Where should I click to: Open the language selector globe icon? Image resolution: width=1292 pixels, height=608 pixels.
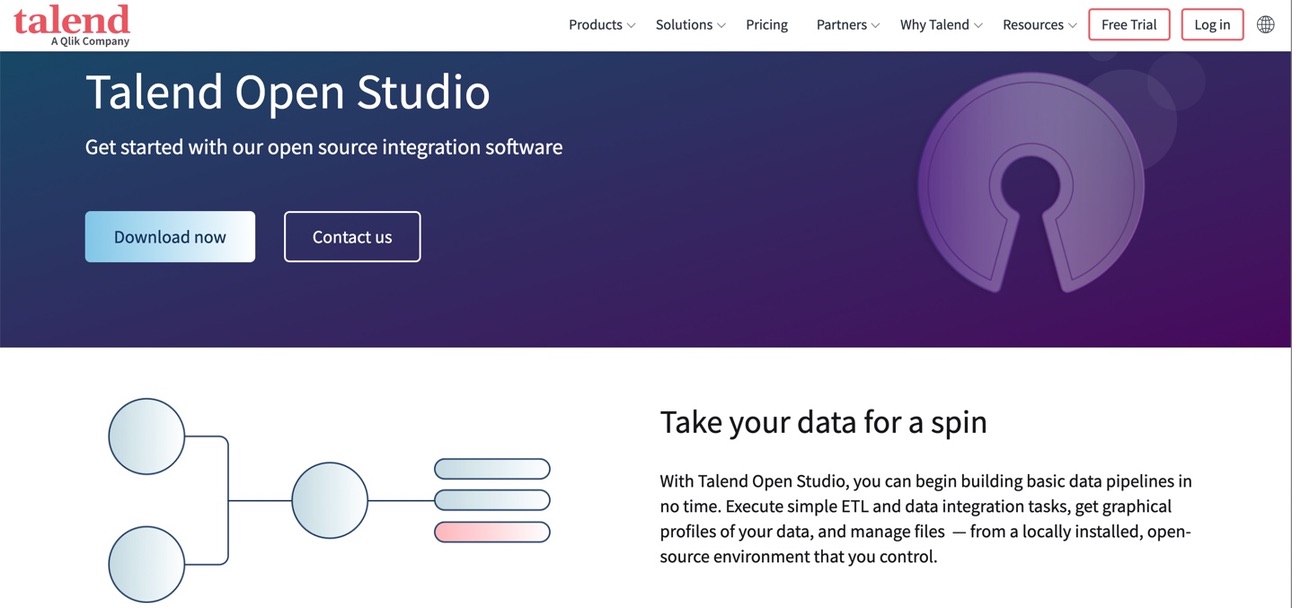click(1265, 25)
